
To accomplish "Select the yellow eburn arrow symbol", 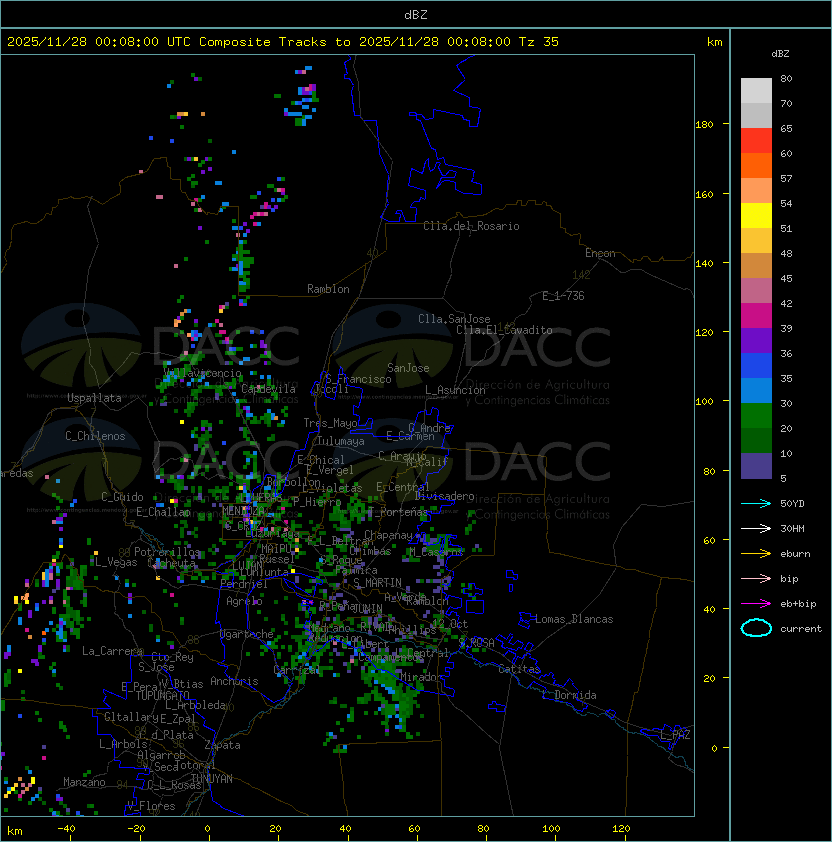I will pyautogui.click(x=756, y=554).
